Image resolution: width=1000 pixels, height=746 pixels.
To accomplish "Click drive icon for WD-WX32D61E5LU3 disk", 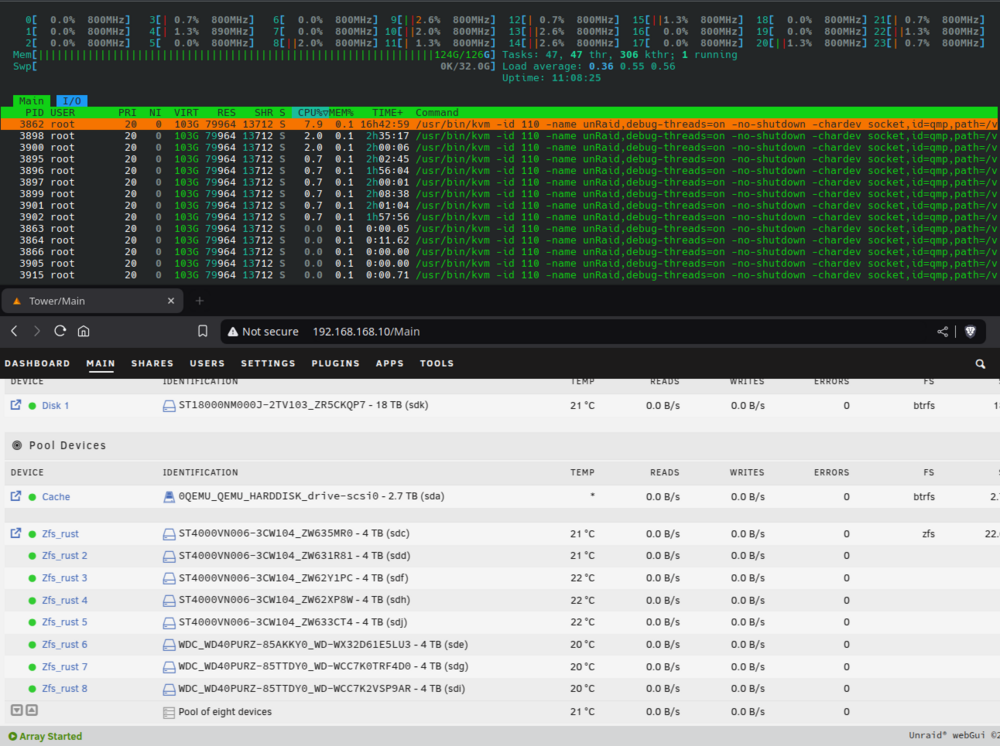I will (169, 645).
